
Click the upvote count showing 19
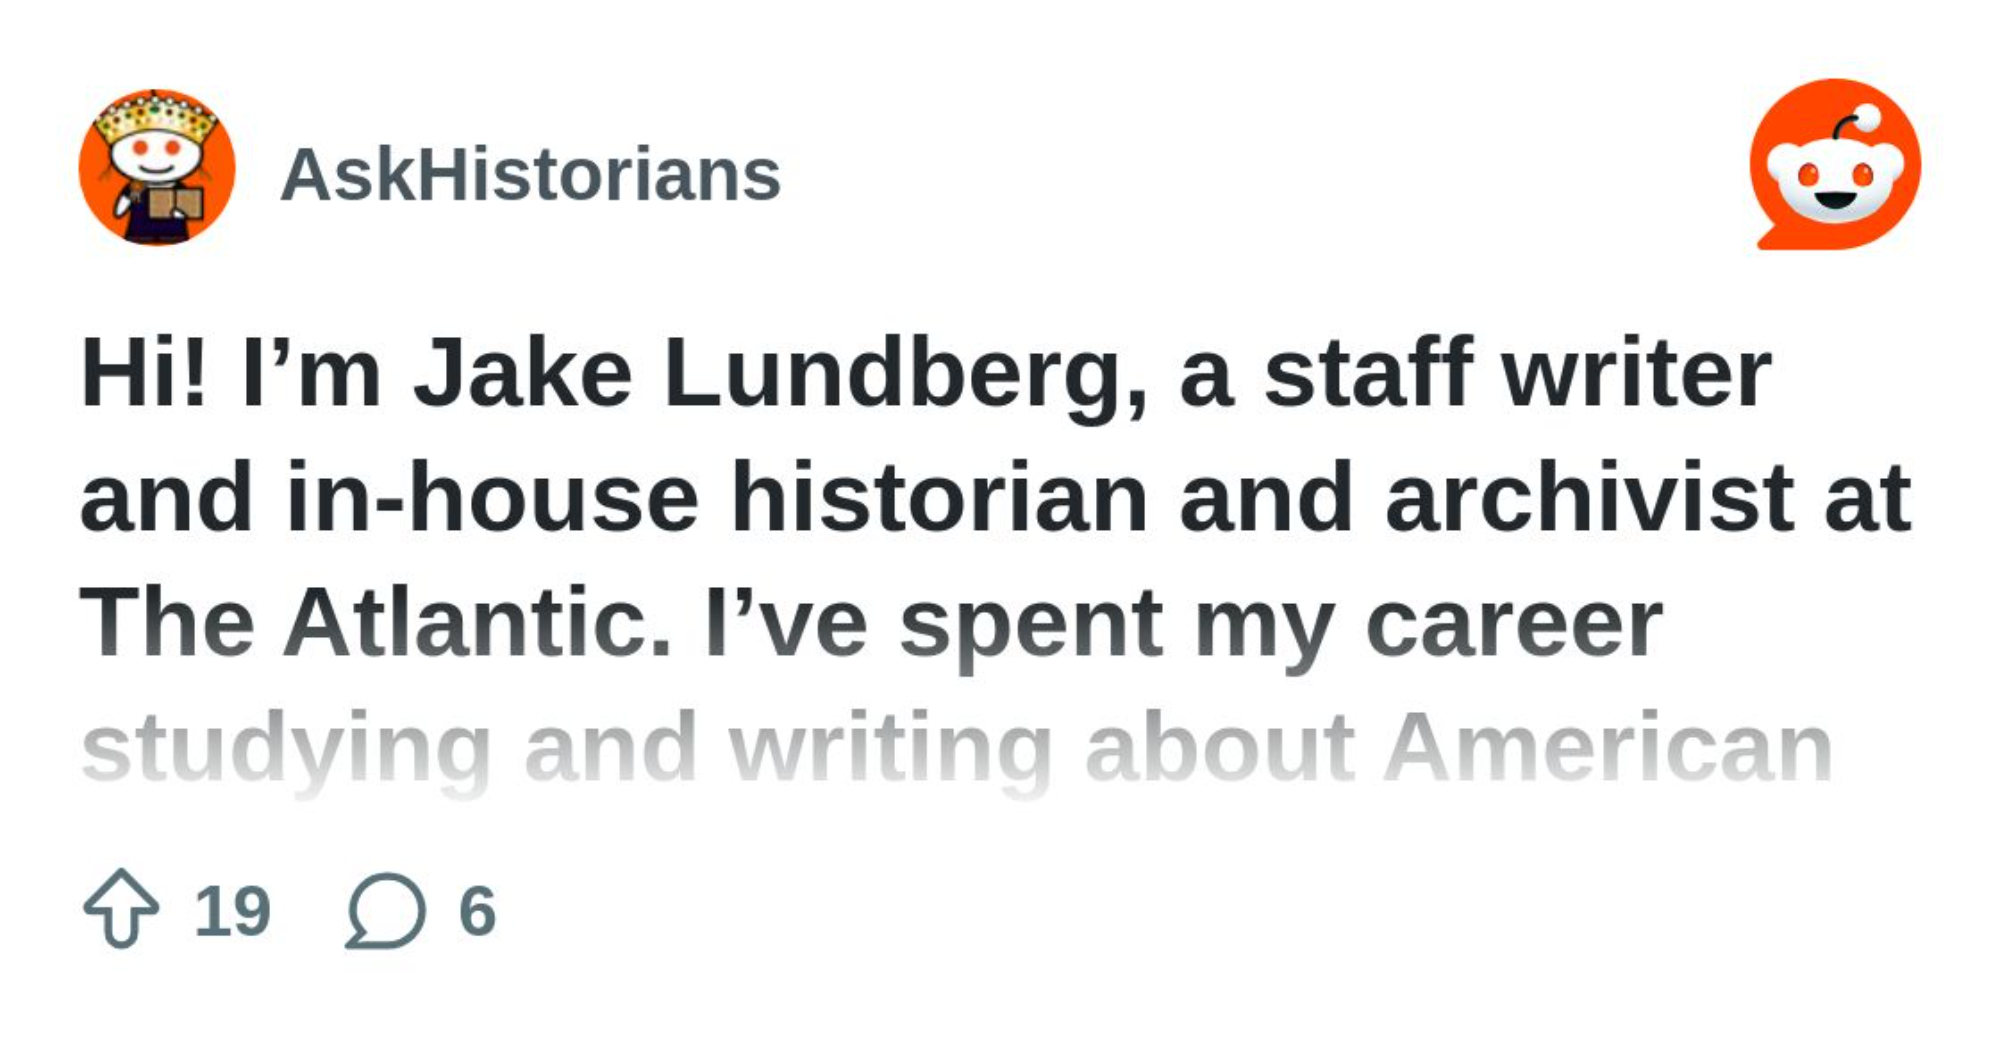tap(232, 911)
